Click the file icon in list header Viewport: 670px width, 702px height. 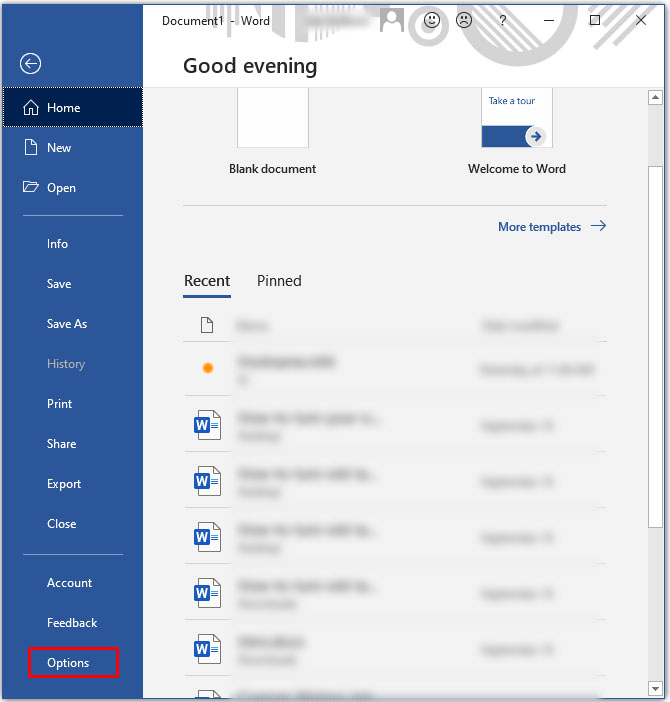(x=207, y=325)
